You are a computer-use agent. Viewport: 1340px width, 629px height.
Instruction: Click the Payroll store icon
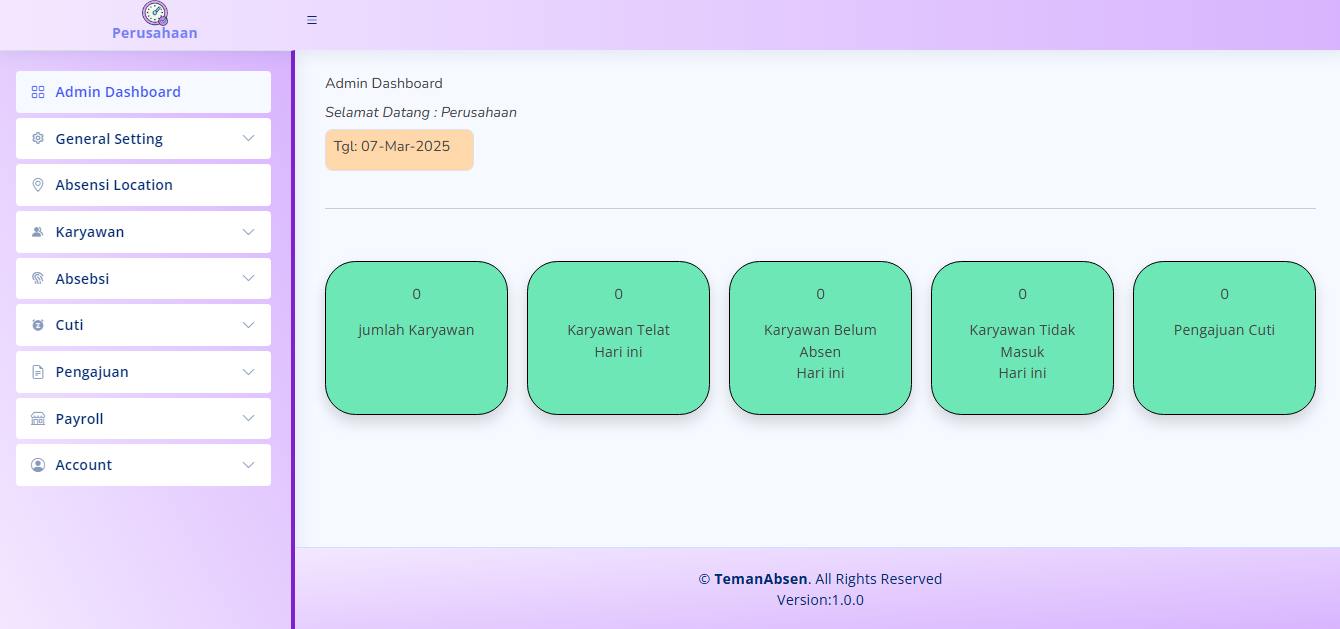(38, 419)
